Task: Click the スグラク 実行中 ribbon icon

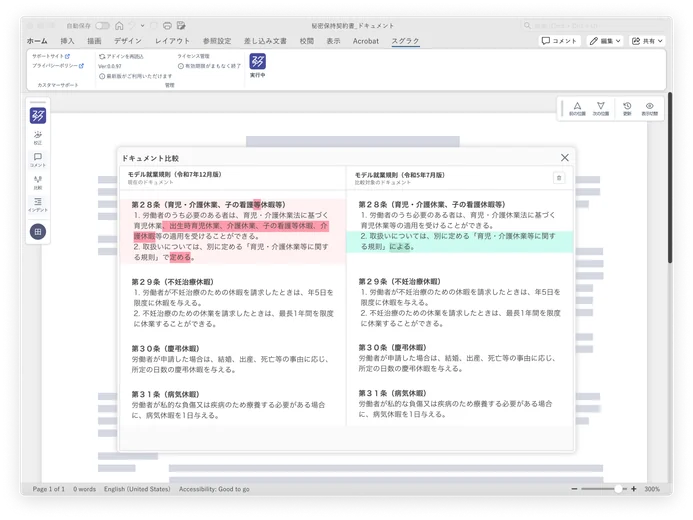Action: click(258, 65)
